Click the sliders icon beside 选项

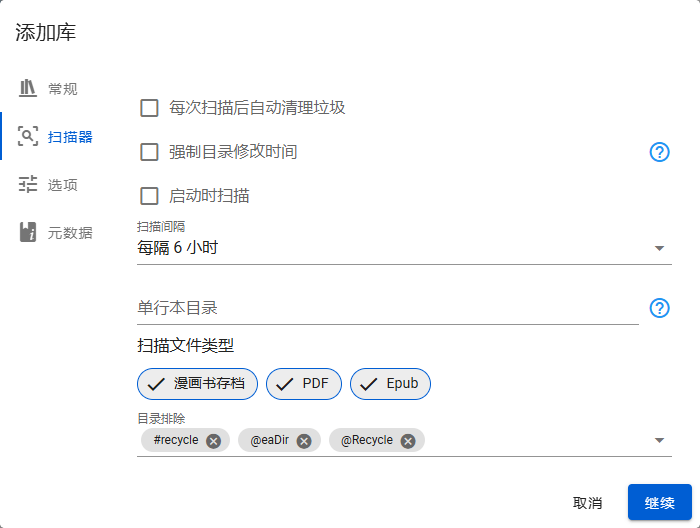[28, 184]
